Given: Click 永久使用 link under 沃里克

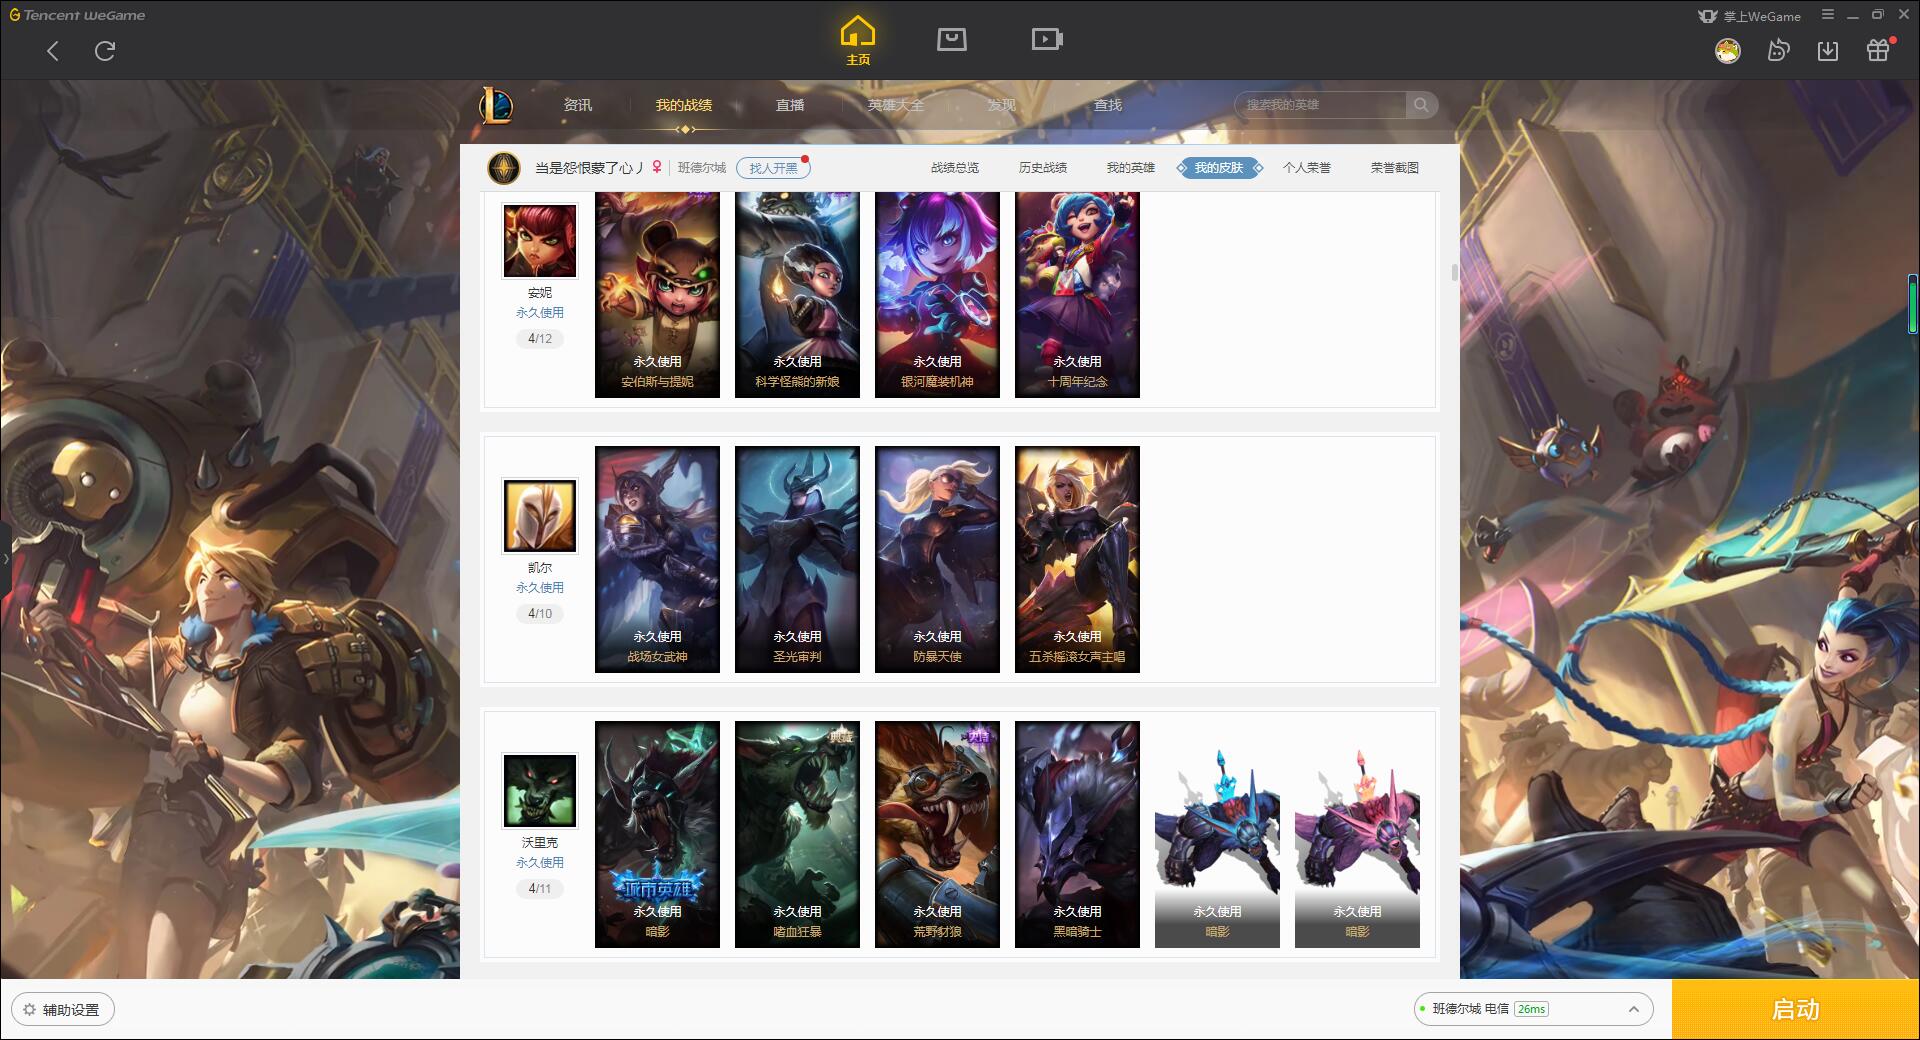Looking at the screenshot, I should [x=540, y=863].
